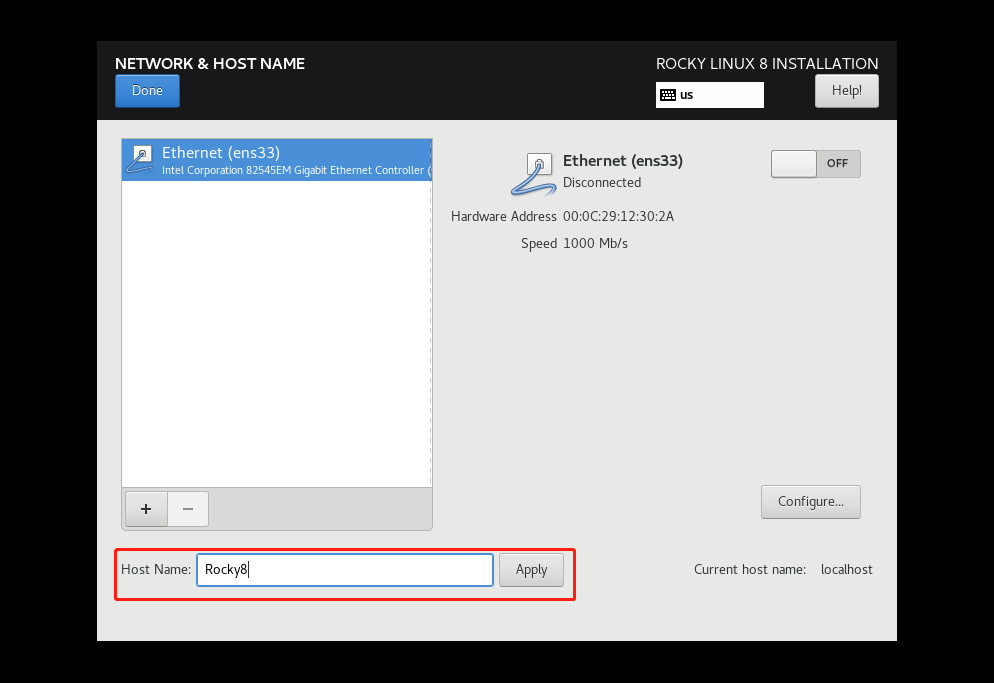Toggle the Ethernet ens33 switch on
Image resolution: width=994 pixels, height=683 pixels.
pyautogui.click(x=815, y=164)
